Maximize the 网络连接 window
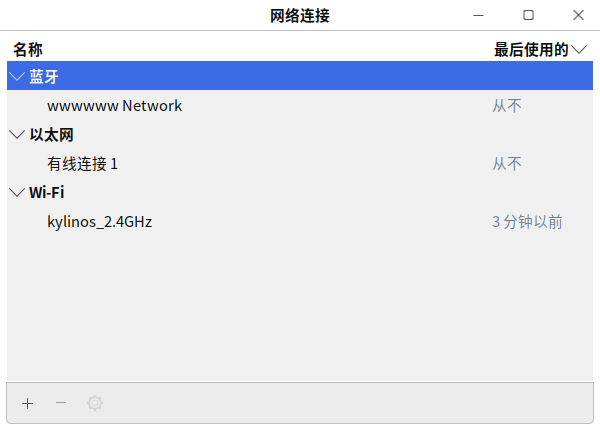 (528, 15)
